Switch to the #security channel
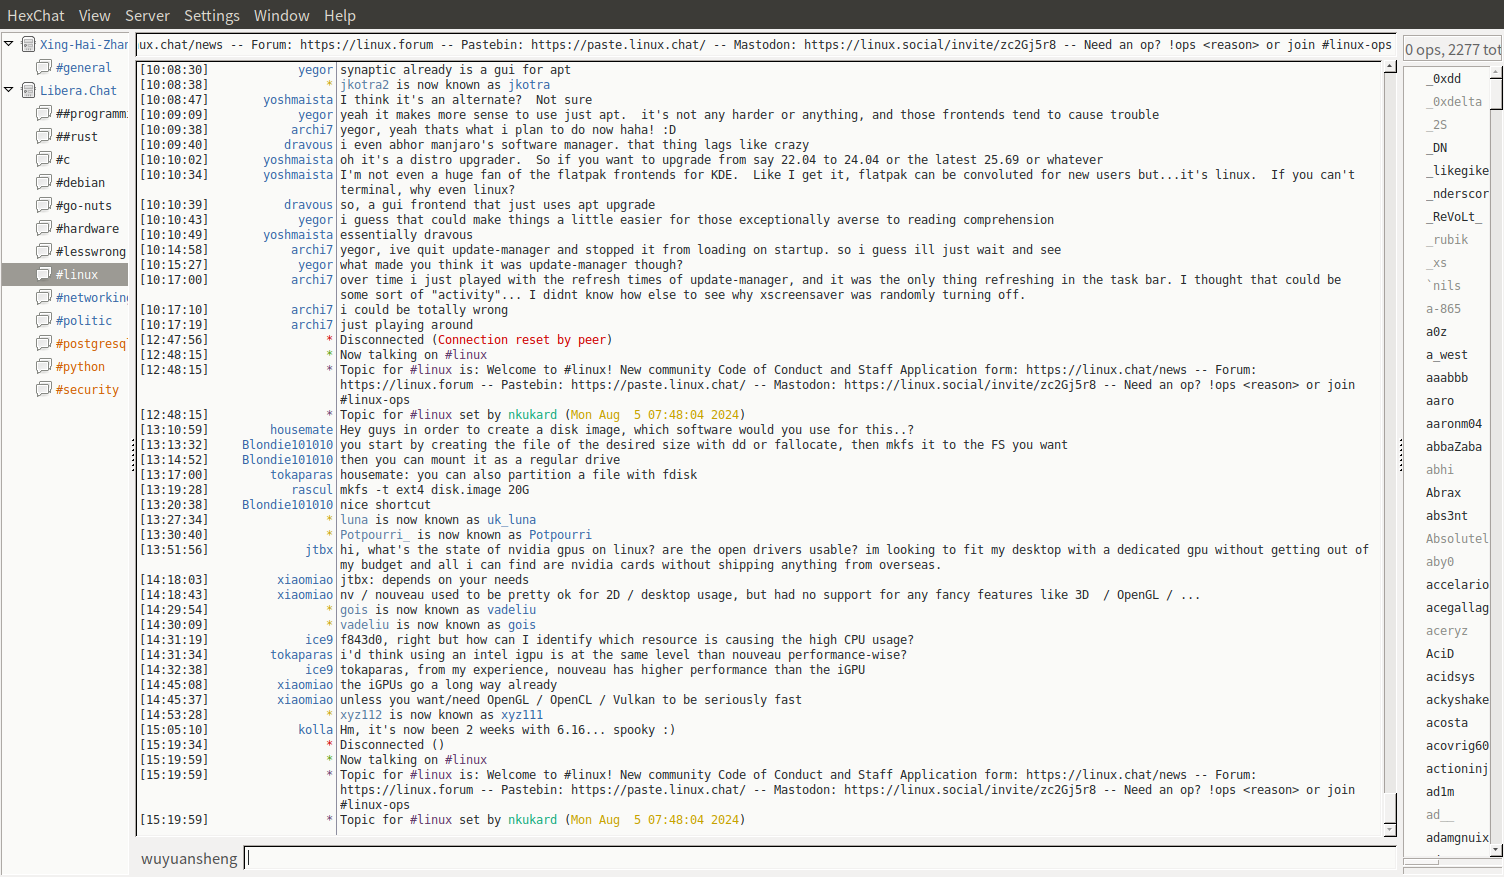The width and height of the screenshot is (1504, 877). point(87,389)
